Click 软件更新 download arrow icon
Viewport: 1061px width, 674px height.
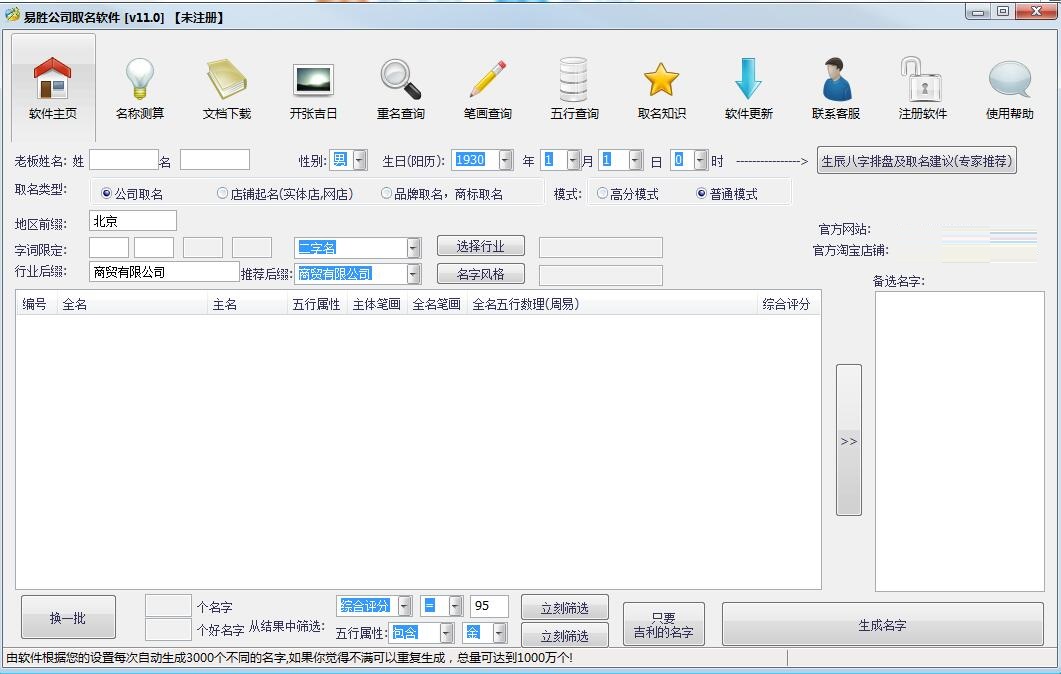(748, 88)
